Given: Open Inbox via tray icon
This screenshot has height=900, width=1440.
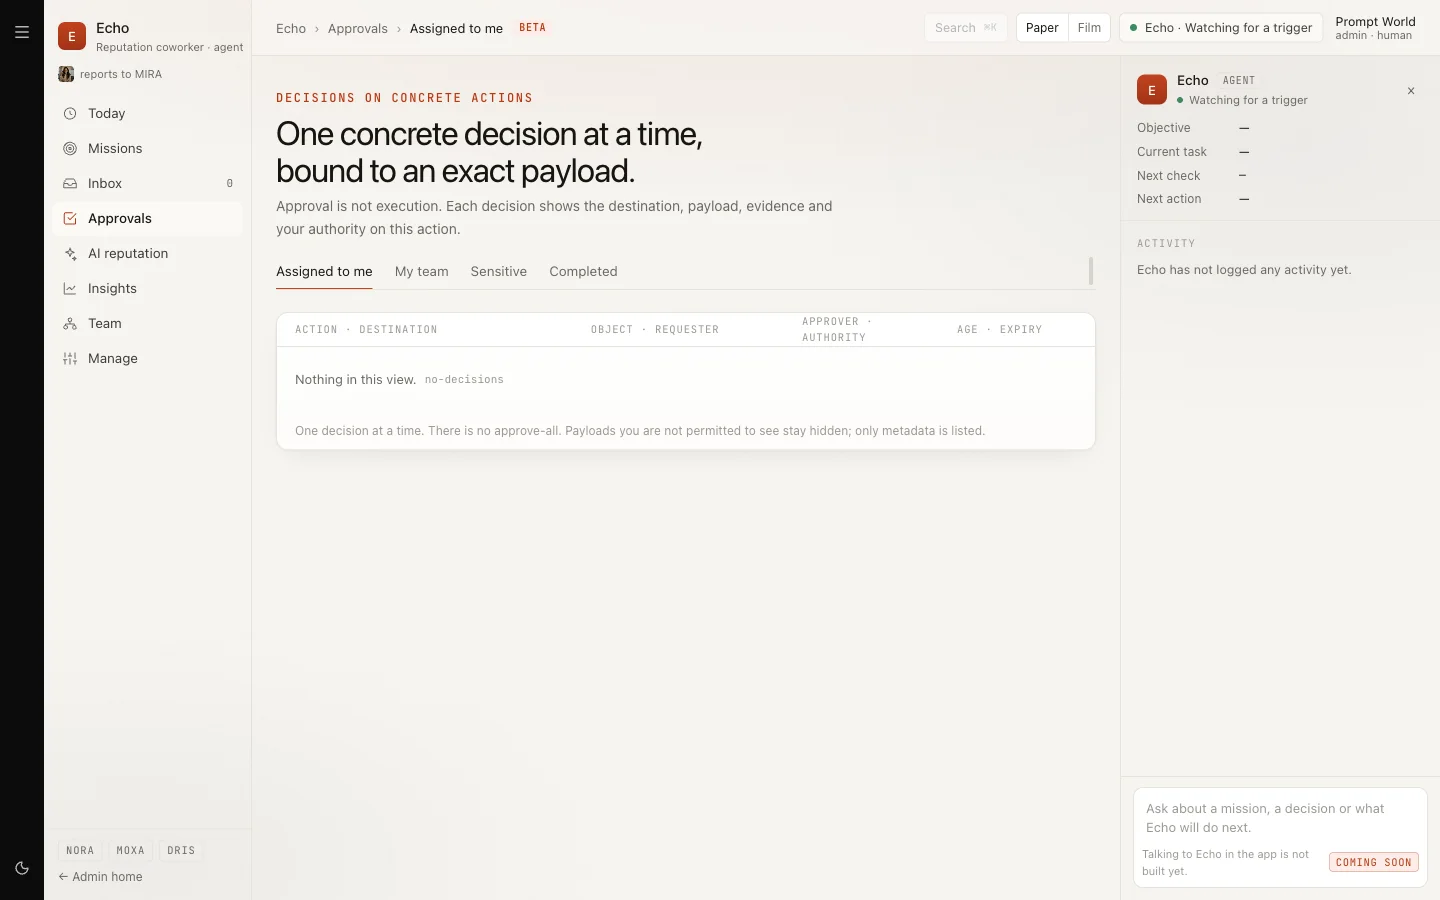Looking at the screenshot, I should (70, 184).
